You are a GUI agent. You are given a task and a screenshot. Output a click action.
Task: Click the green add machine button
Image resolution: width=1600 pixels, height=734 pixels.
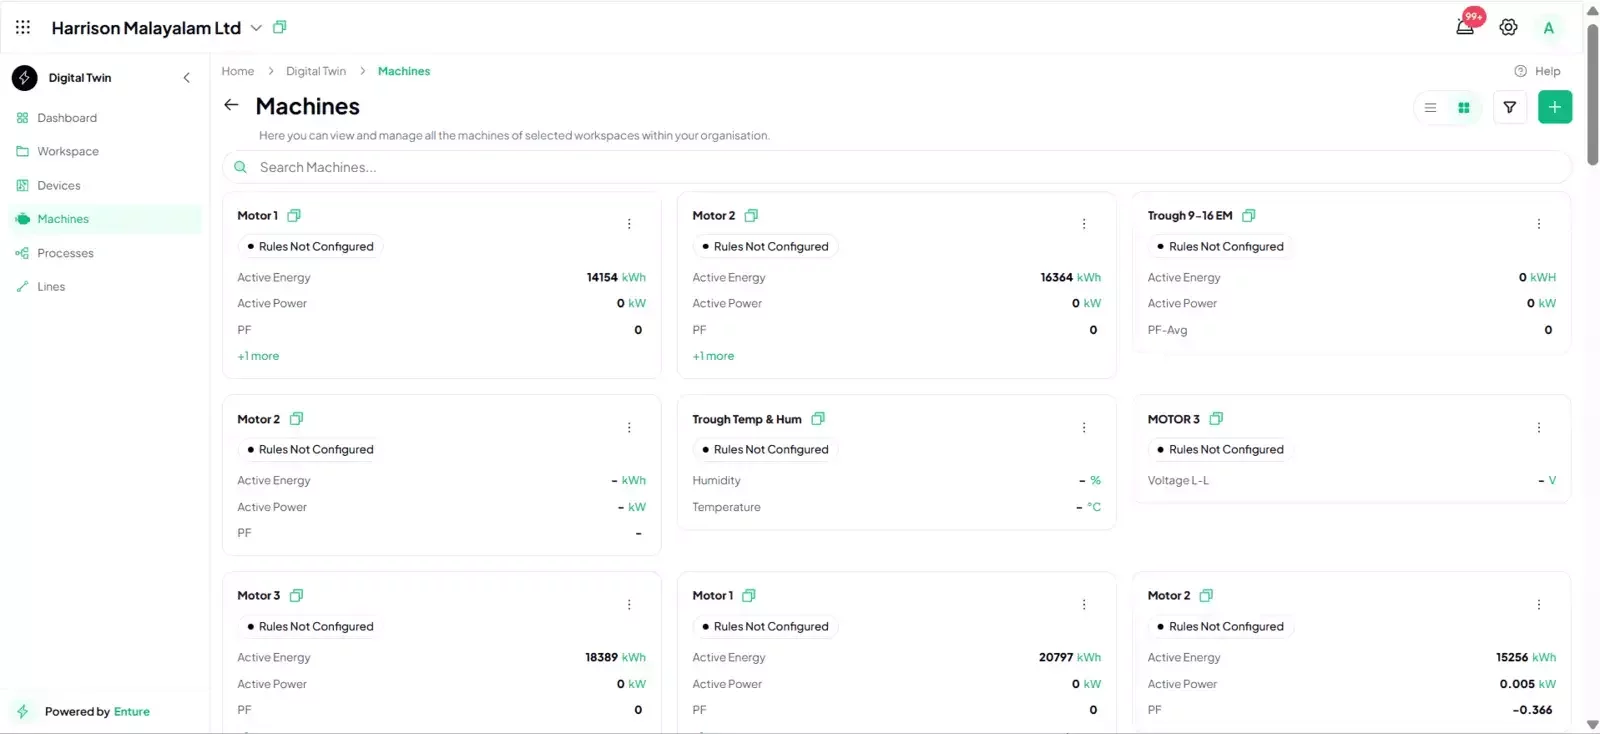[x=1554, y=107]
